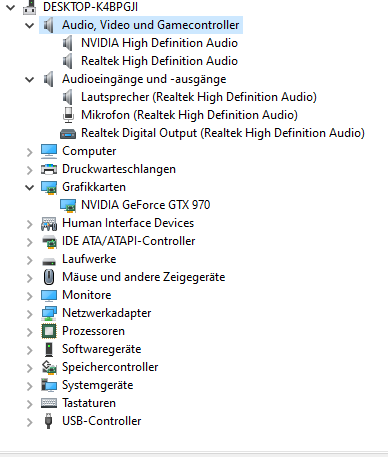Select the 'Laufwerke' label

89,259
